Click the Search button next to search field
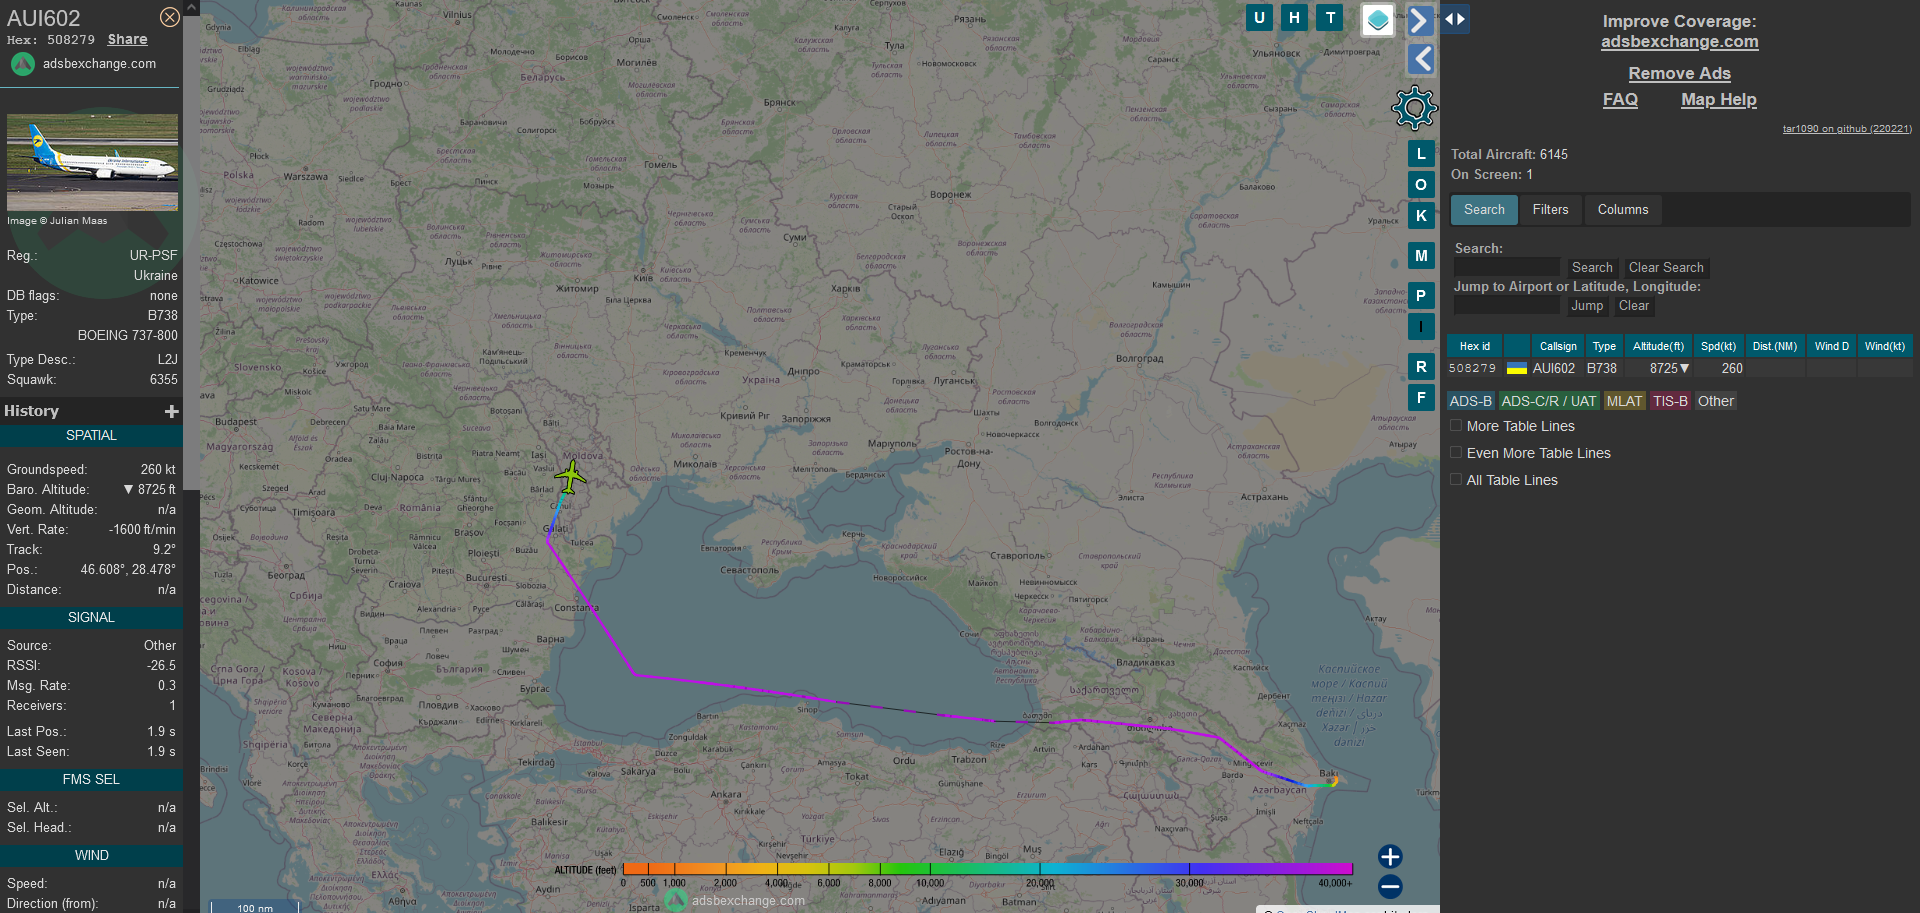This screenshot has height=913, width=1920. coord(1592,268)
